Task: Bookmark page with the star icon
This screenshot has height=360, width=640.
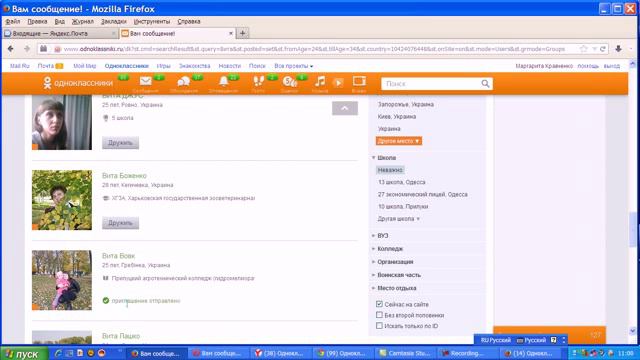Action: coord(583,49)
